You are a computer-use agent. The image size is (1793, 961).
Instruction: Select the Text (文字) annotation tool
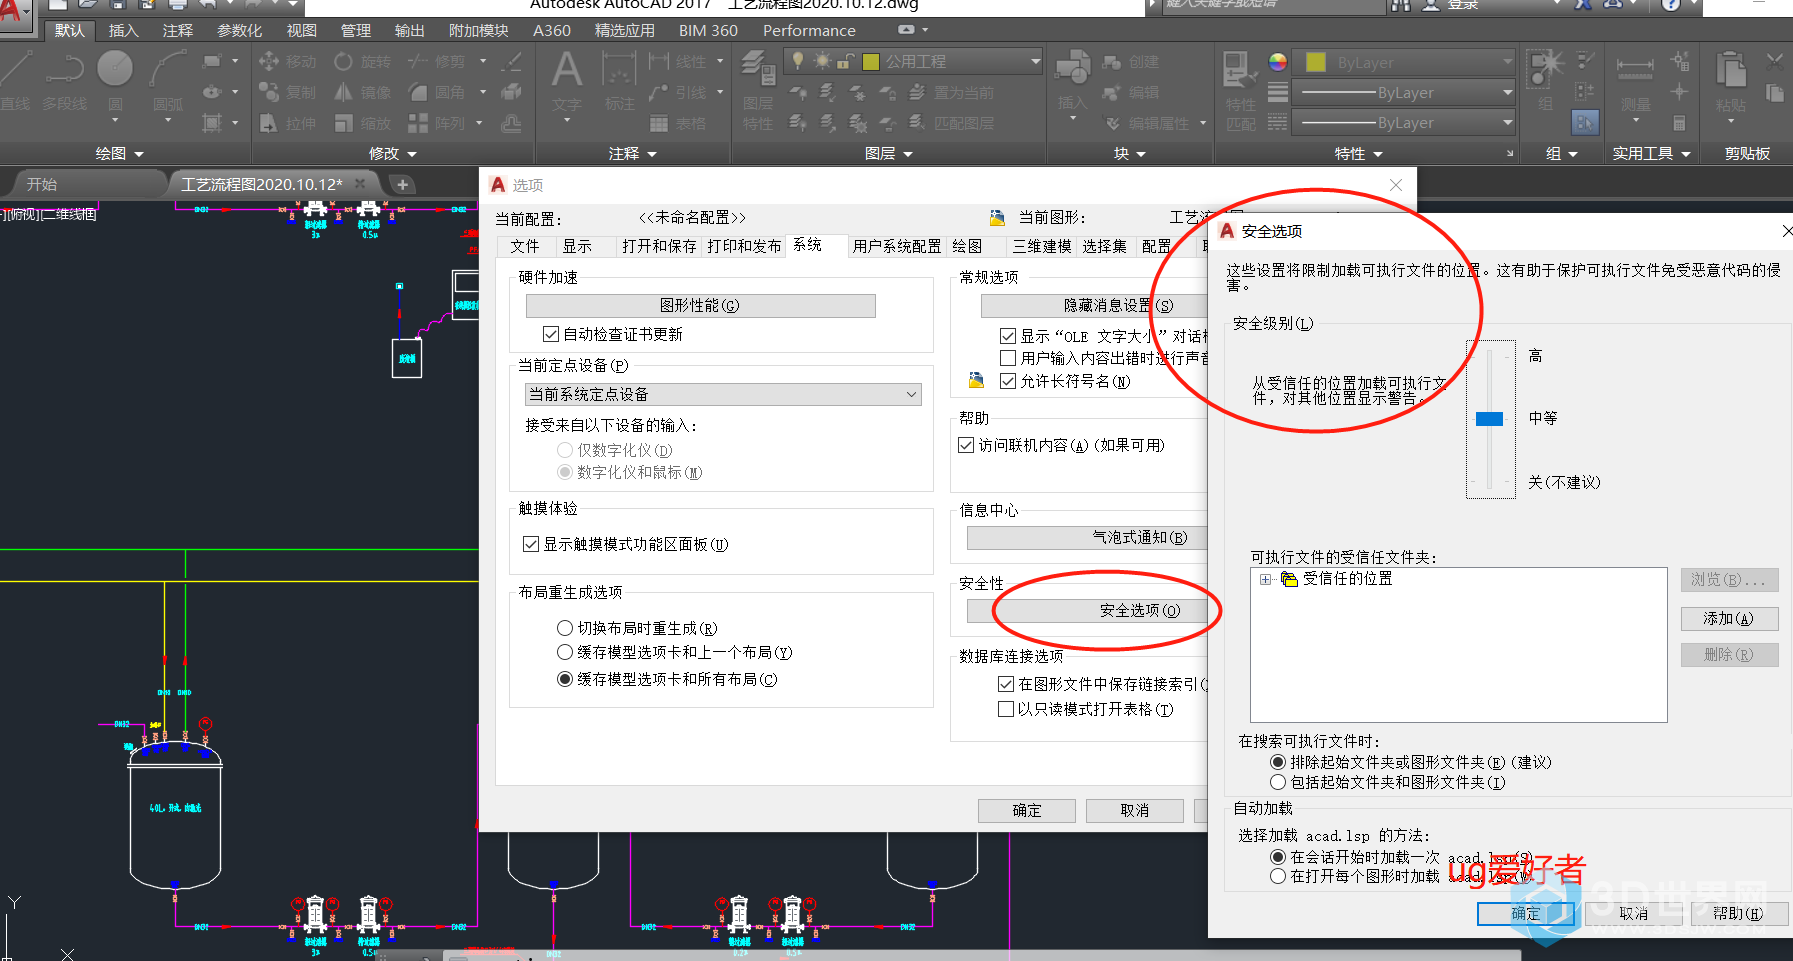pos(567,80)
